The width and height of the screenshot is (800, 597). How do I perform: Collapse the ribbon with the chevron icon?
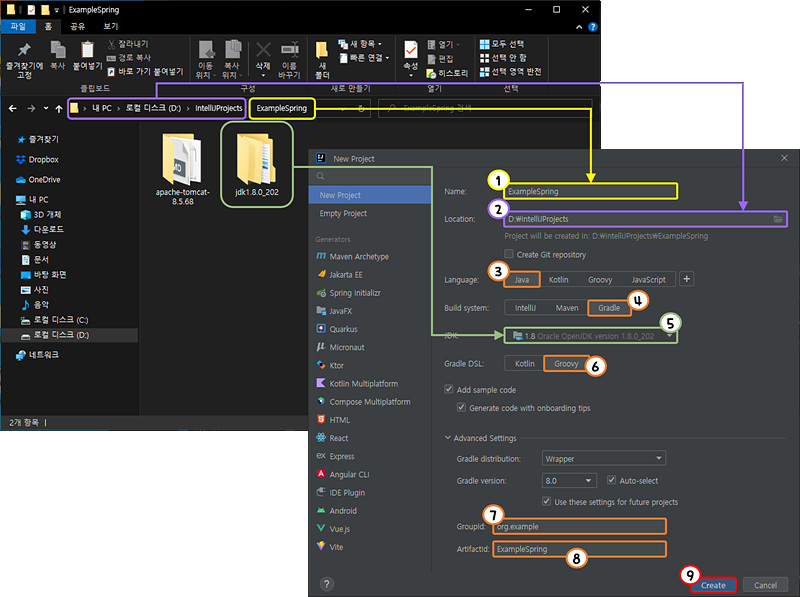tap(579, 27)
